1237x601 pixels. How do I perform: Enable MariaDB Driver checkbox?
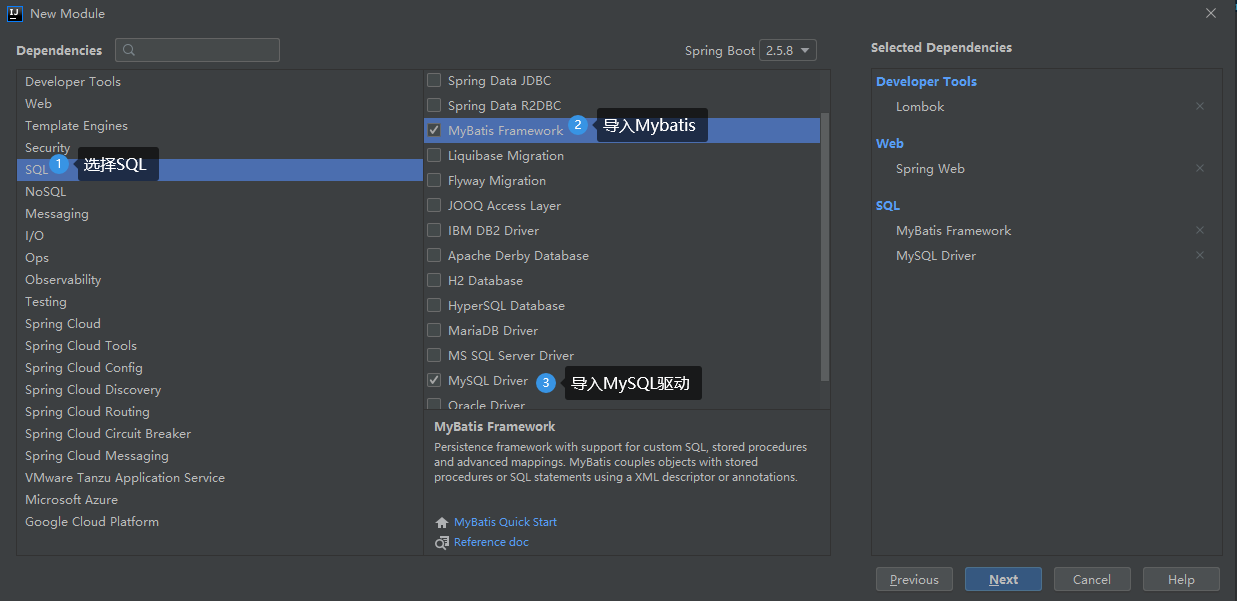pyautogui.click(x=434, y=330)
